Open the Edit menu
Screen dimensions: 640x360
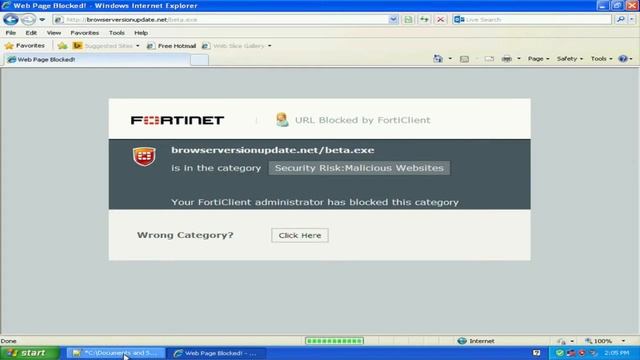(x=31, y=33)
